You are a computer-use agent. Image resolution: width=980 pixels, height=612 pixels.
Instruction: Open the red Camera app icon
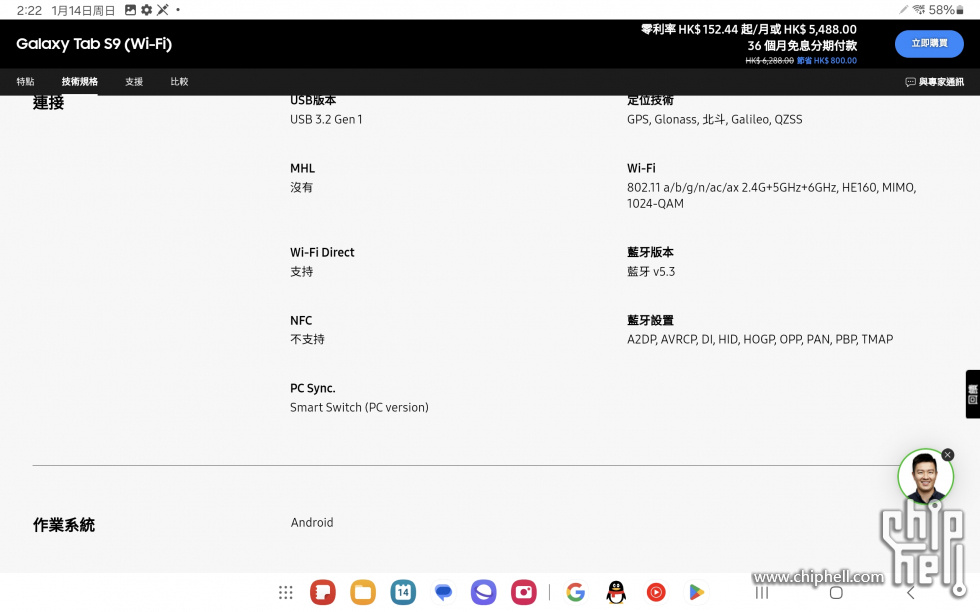[524, 592]
